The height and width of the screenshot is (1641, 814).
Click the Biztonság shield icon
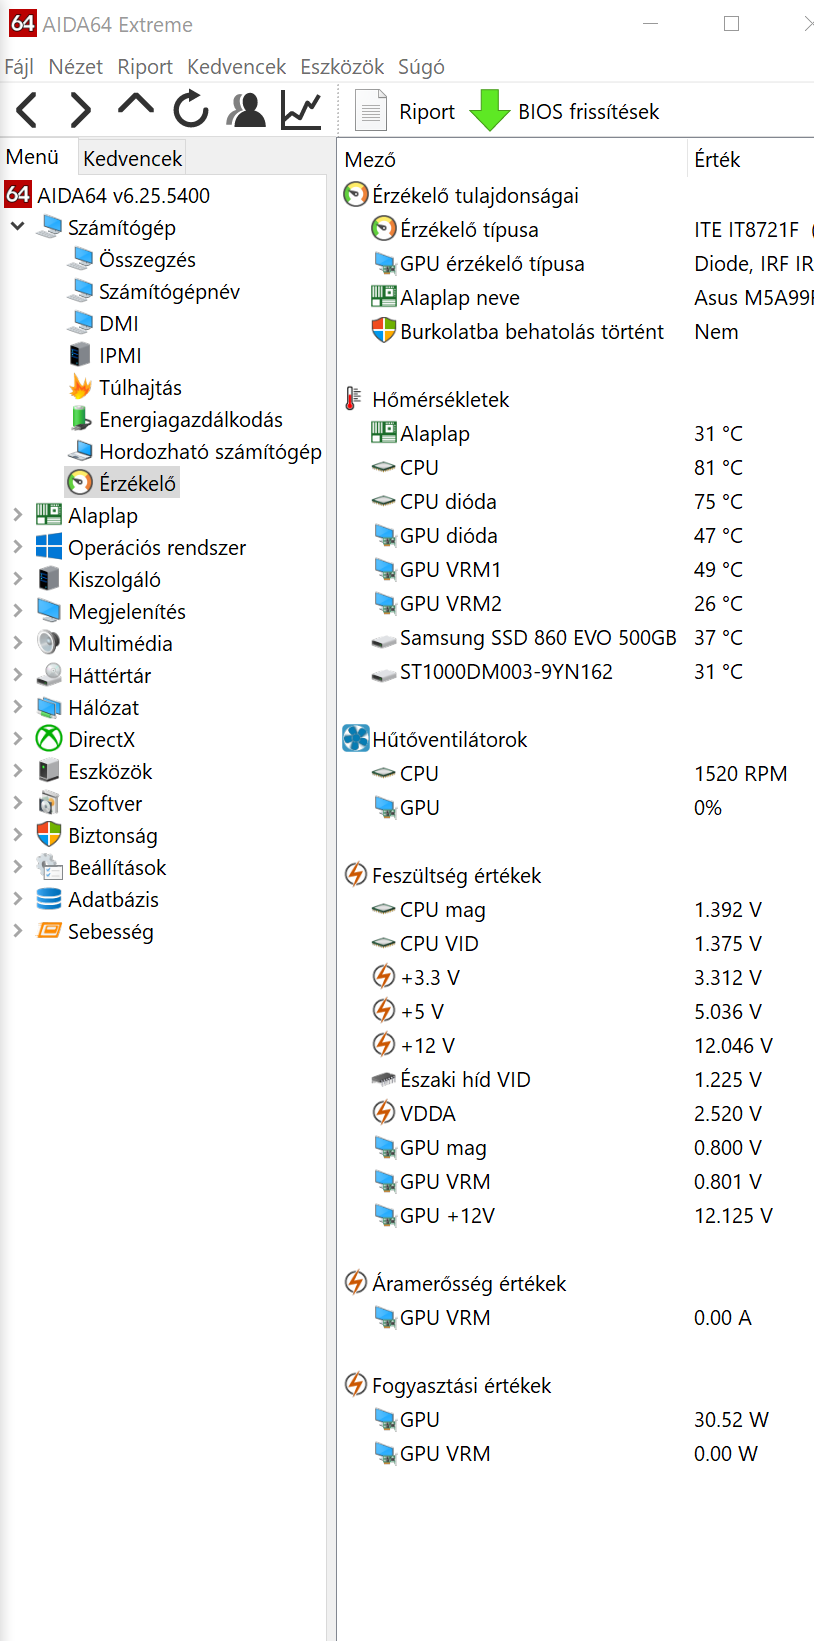[x=49, y=835]
